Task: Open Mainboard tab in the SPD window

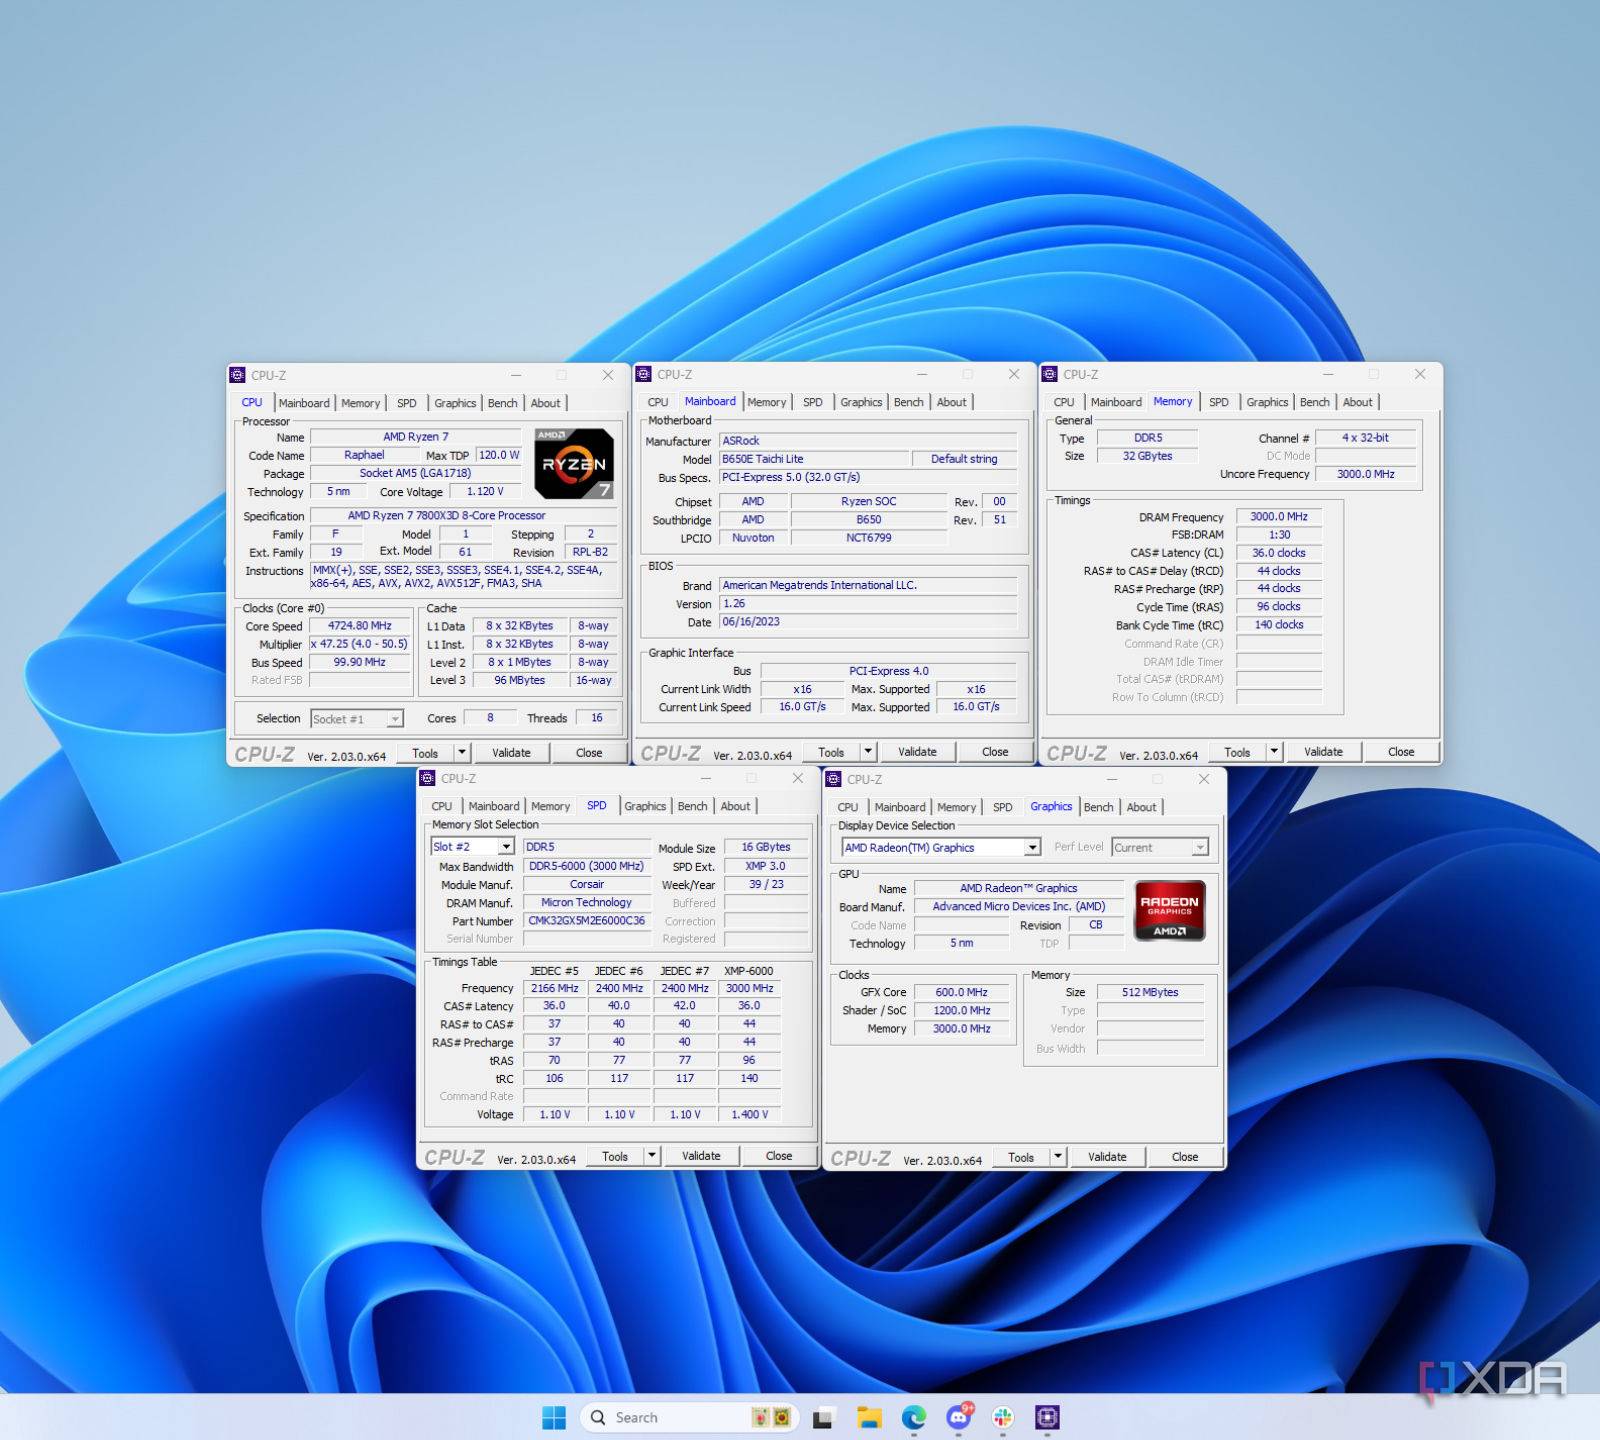Action: point(493,806)
